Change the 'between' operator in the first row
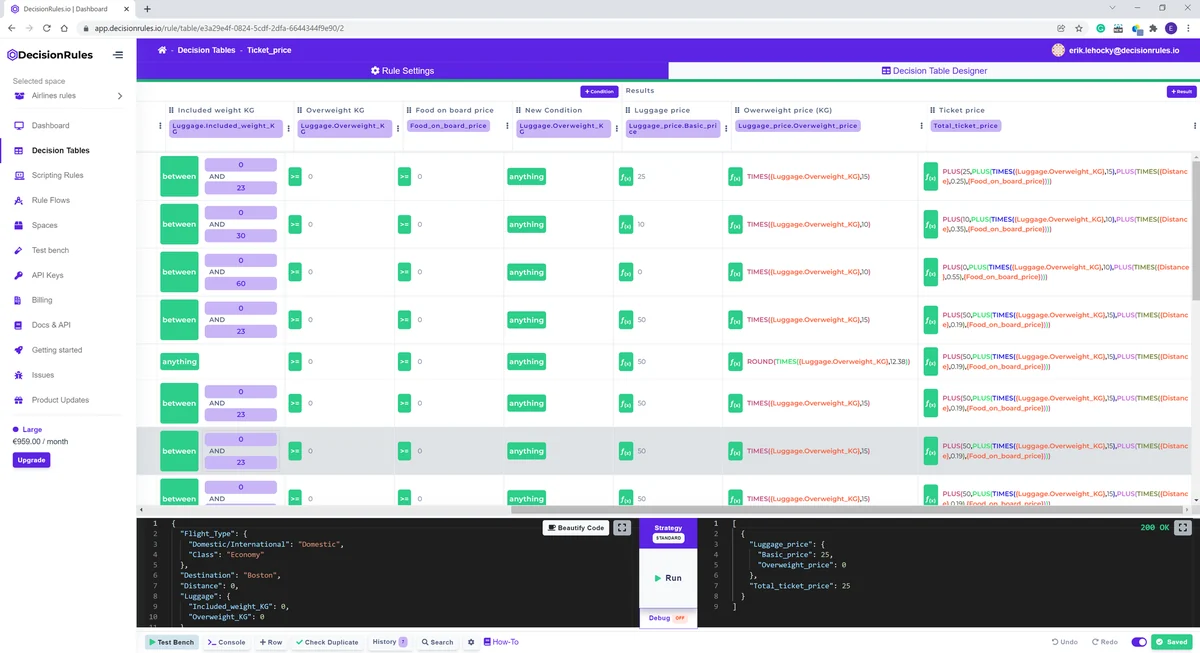1200x653 pixels. coord(180,176)
